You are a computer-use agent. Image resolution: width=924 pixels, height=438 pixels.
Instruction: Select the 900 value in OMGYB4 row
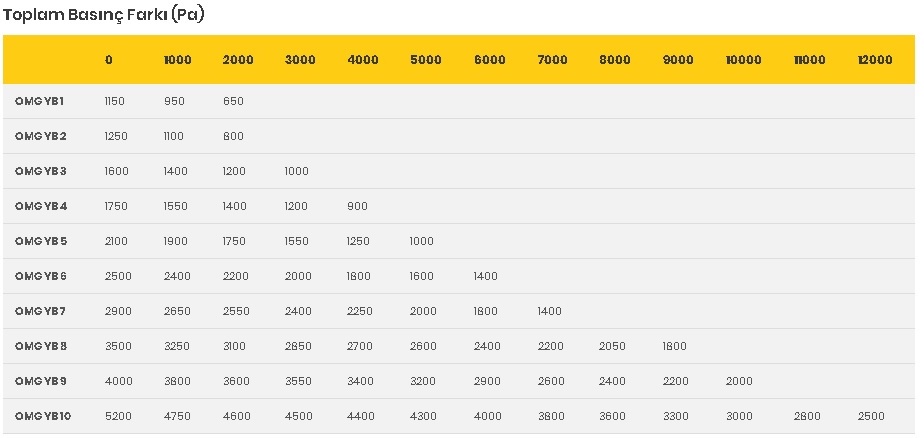pyautogui.click(x=358, y=206)
